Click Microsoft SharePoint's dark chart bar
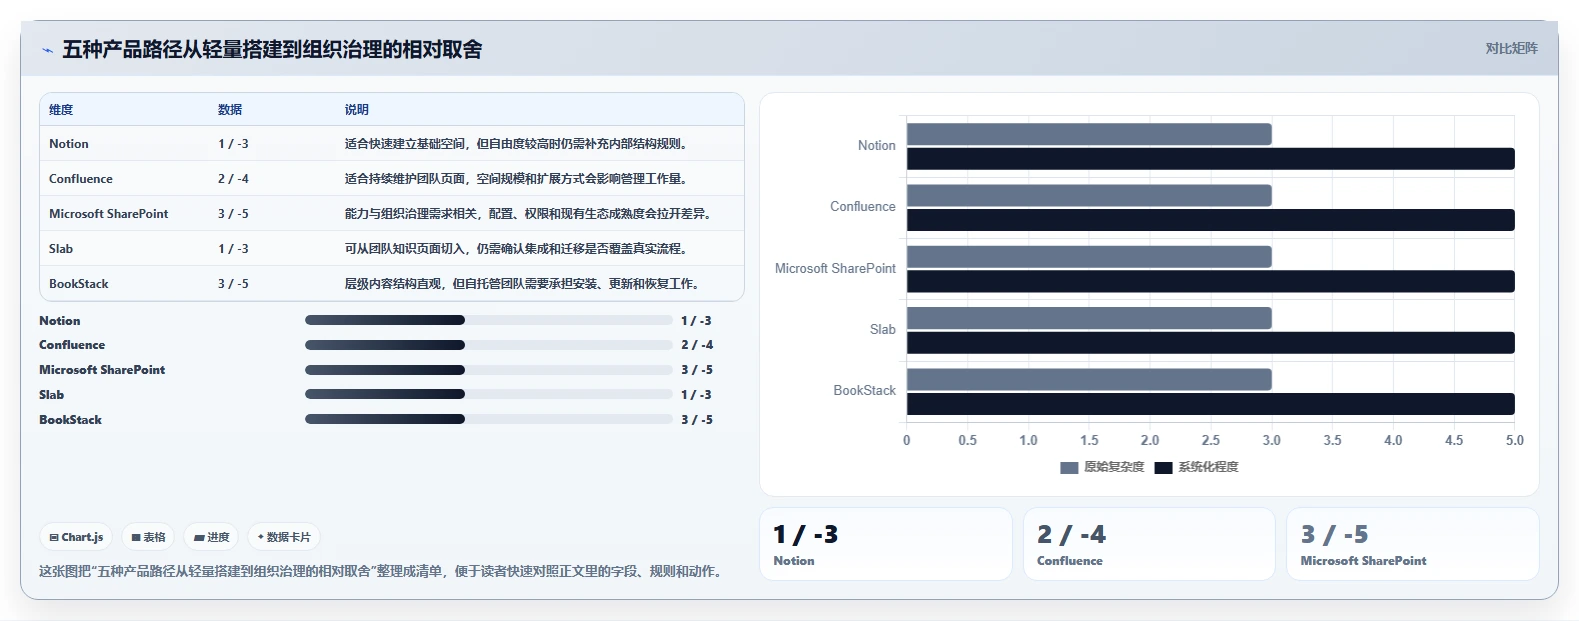The image size is (1579, 621). tap(1211, 281)
